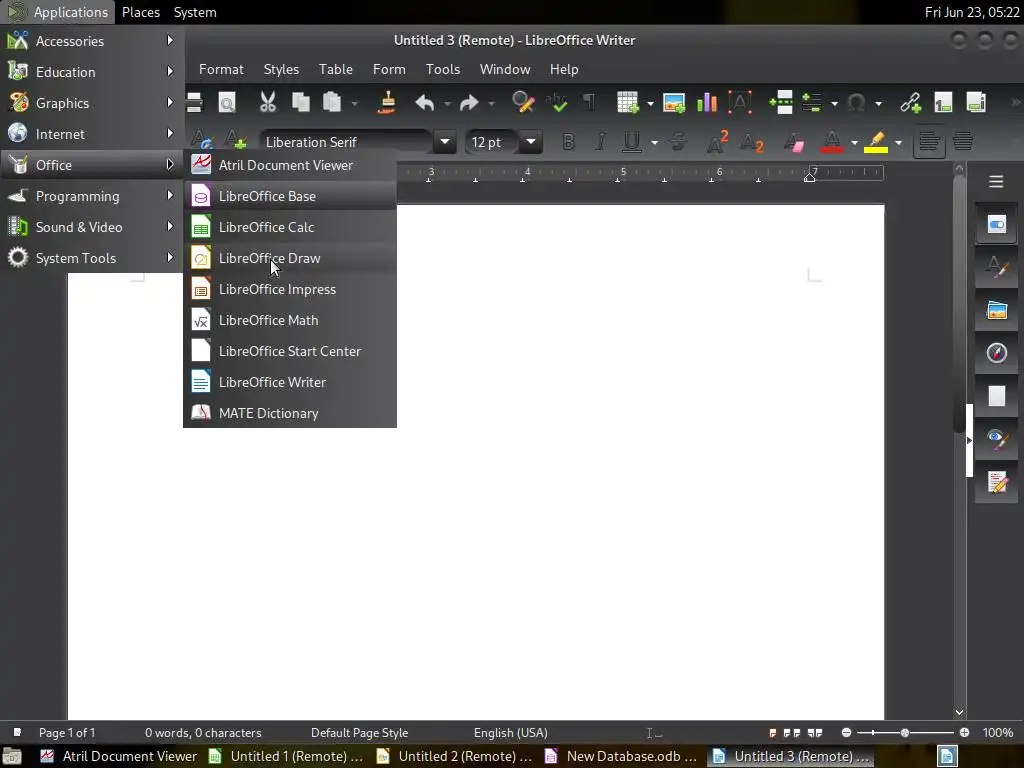Open the Styles menu
The height and width of the screenshot is (768, 1024).
click(x=281, y=69)
